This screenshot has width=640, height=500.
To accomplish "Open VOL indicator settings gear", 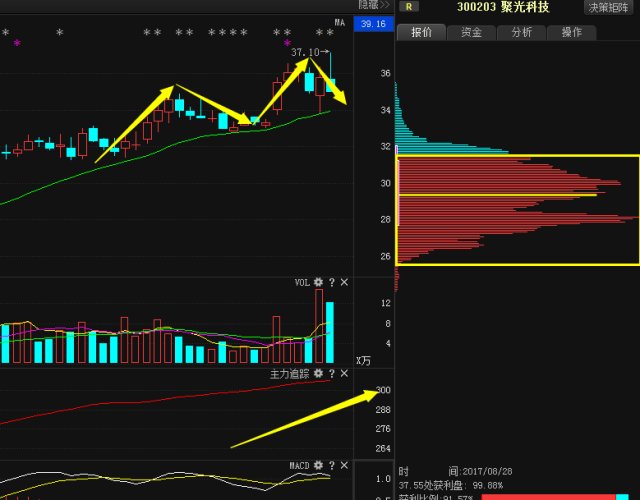I will coord(318,282).
